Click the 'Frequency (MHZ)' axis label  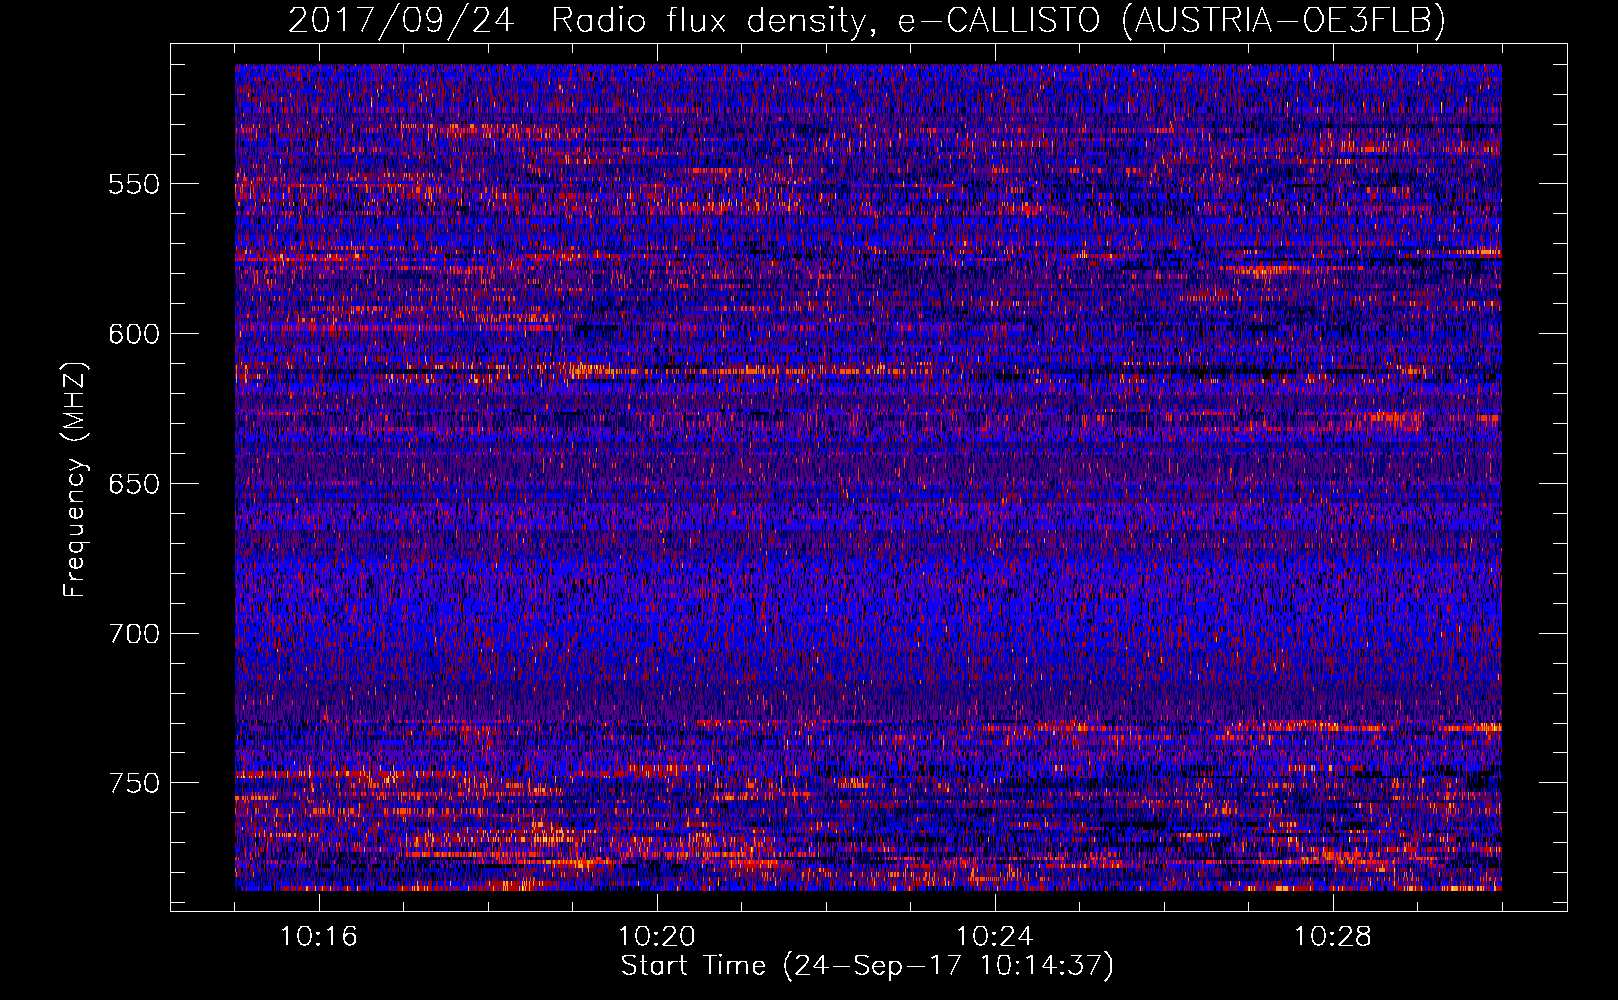tap(76, 480)
